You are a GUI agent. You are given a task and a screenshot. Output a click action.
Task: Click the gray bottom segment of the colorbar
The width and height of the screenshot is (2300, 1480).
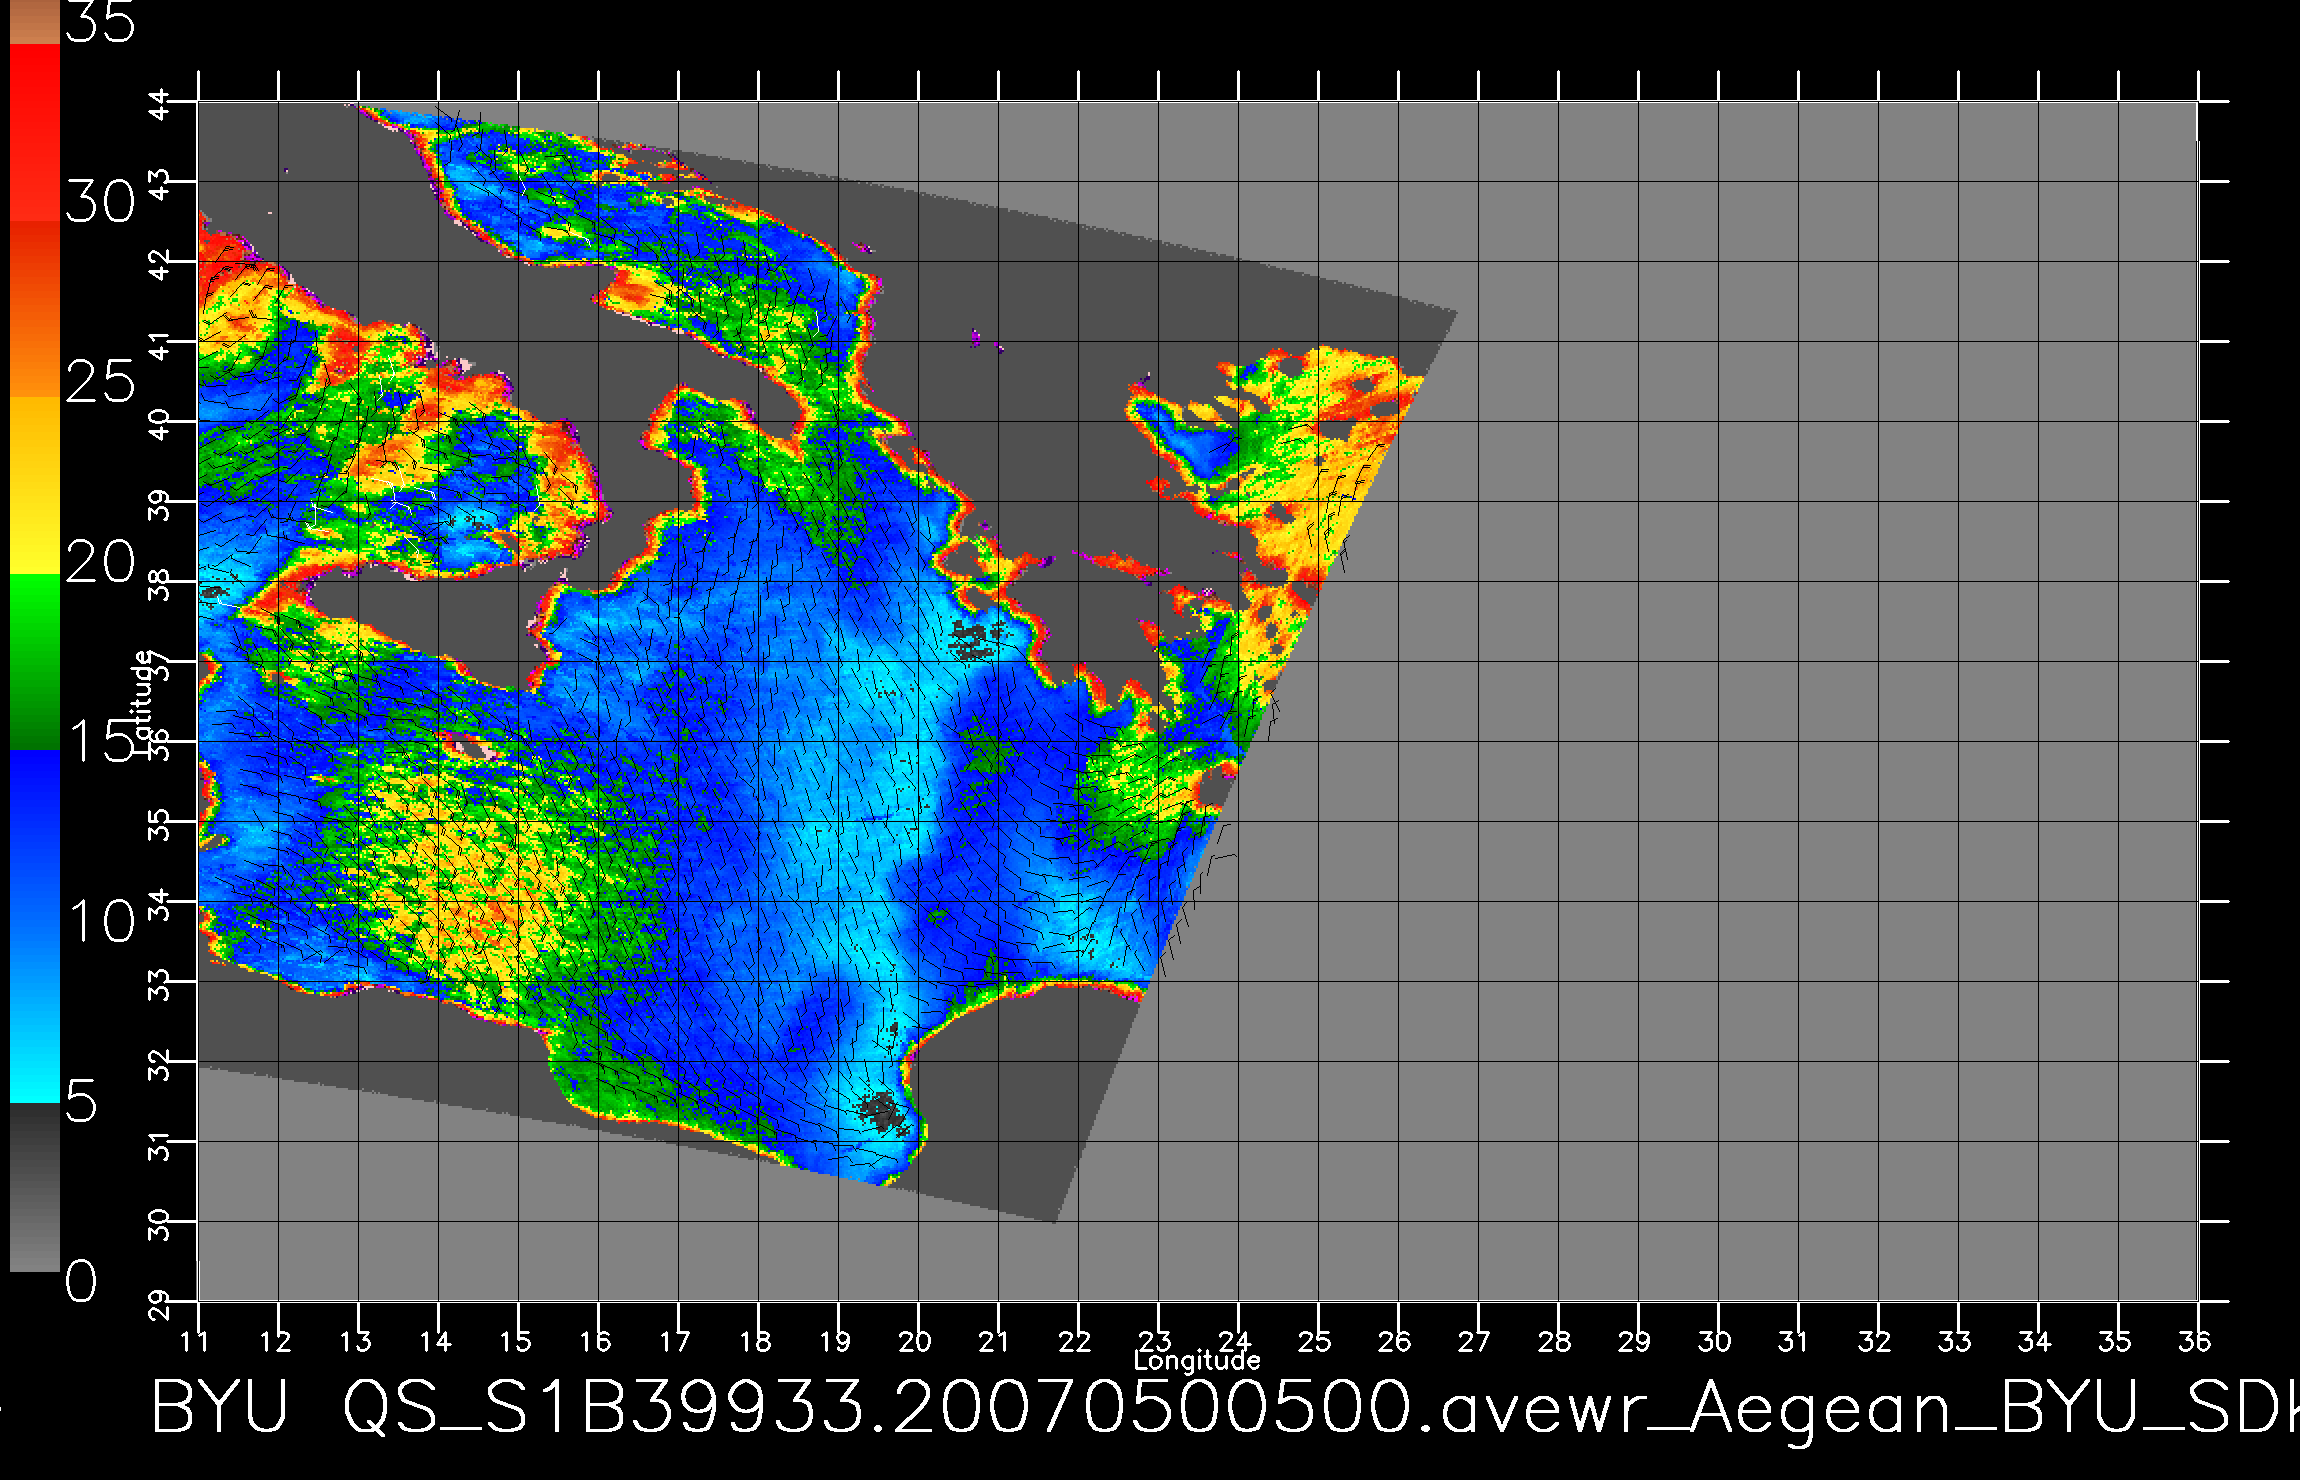pos(35,1187)
